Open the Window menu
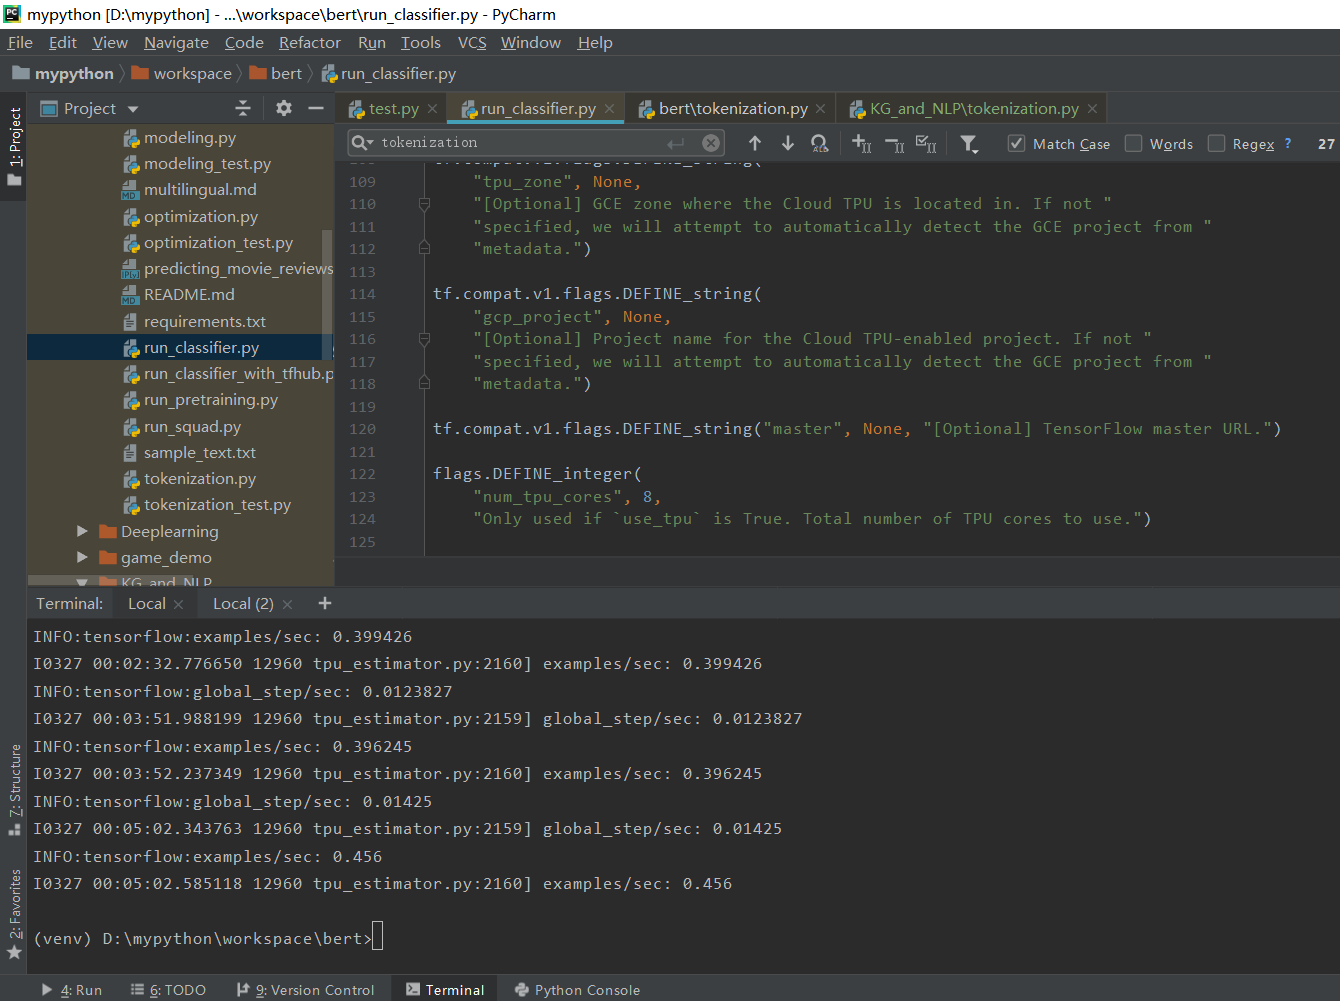 [531, 42]
